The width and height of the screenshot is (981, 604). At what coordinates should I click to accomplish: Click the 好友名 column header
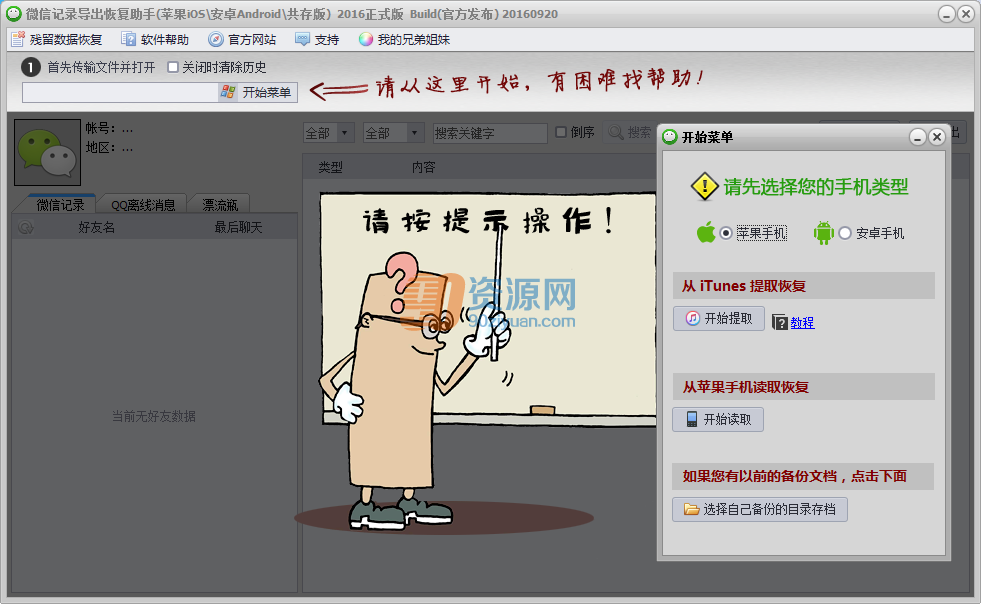(x=96, y=227)
